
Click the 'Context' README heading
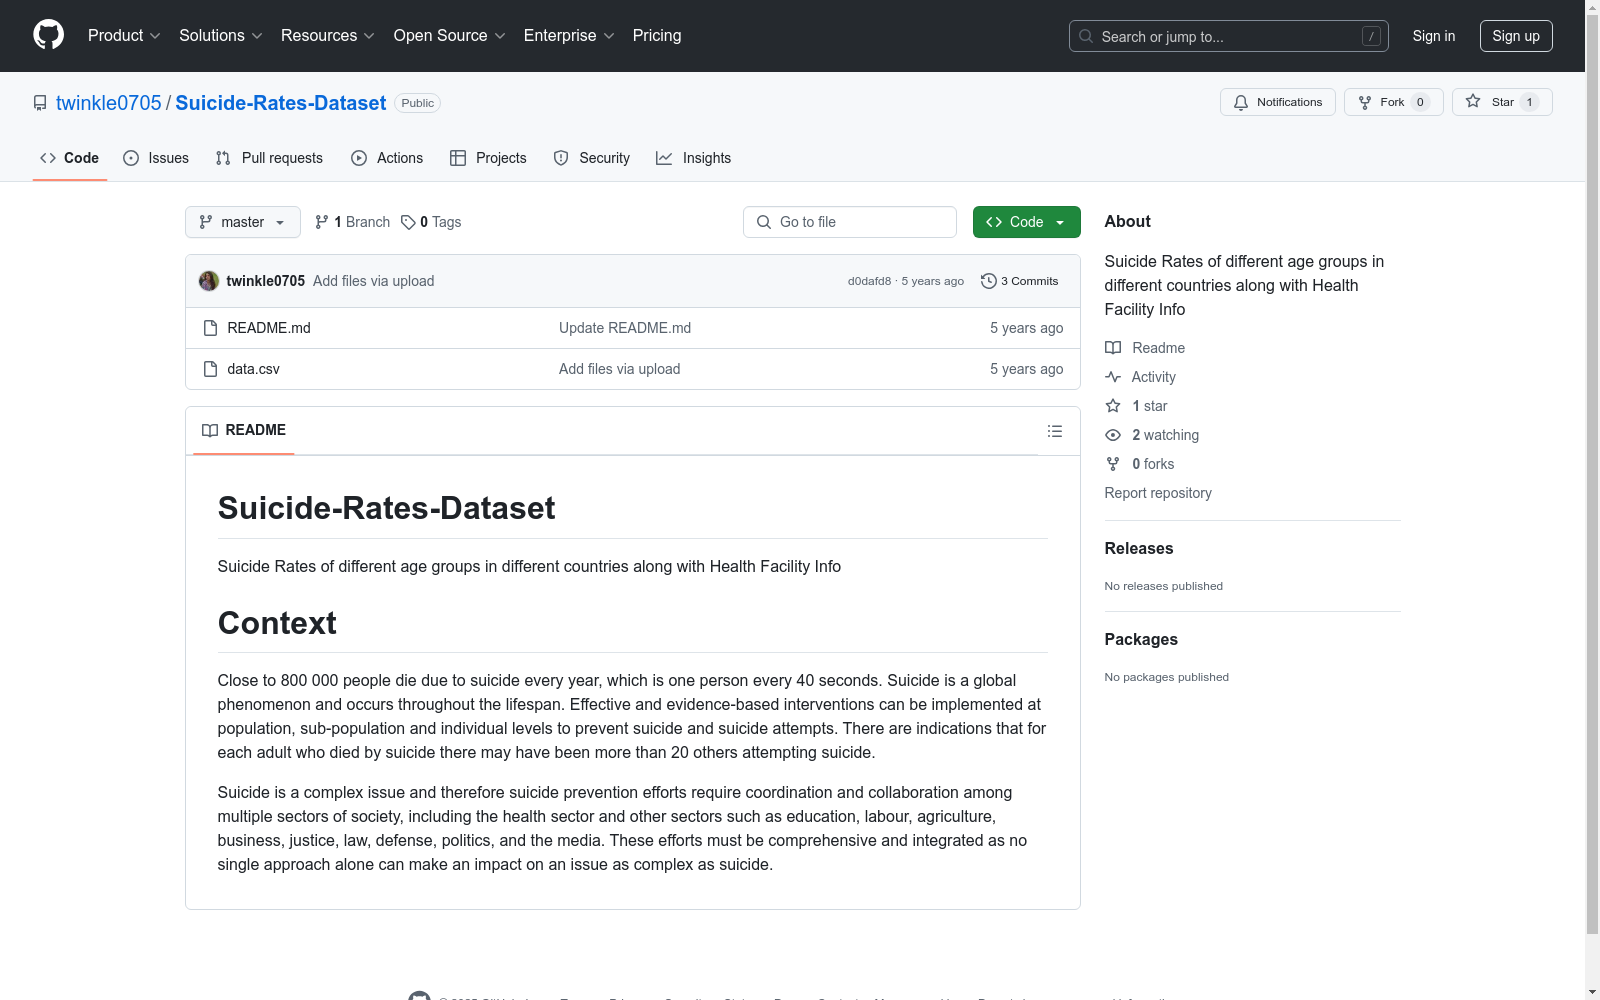tap(277, 623)
